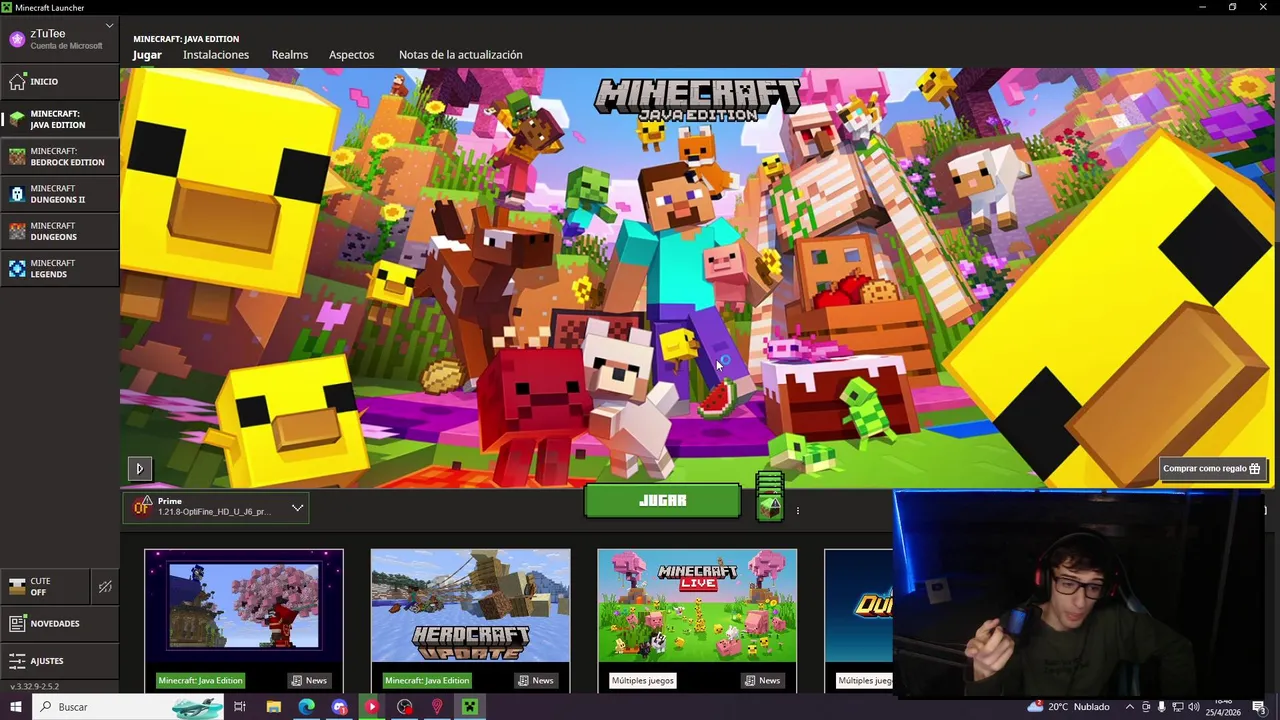1280x720 pixels.
Task: Click the microphone tray icon
Action: pyautogui.click(x=1161, y=707)
